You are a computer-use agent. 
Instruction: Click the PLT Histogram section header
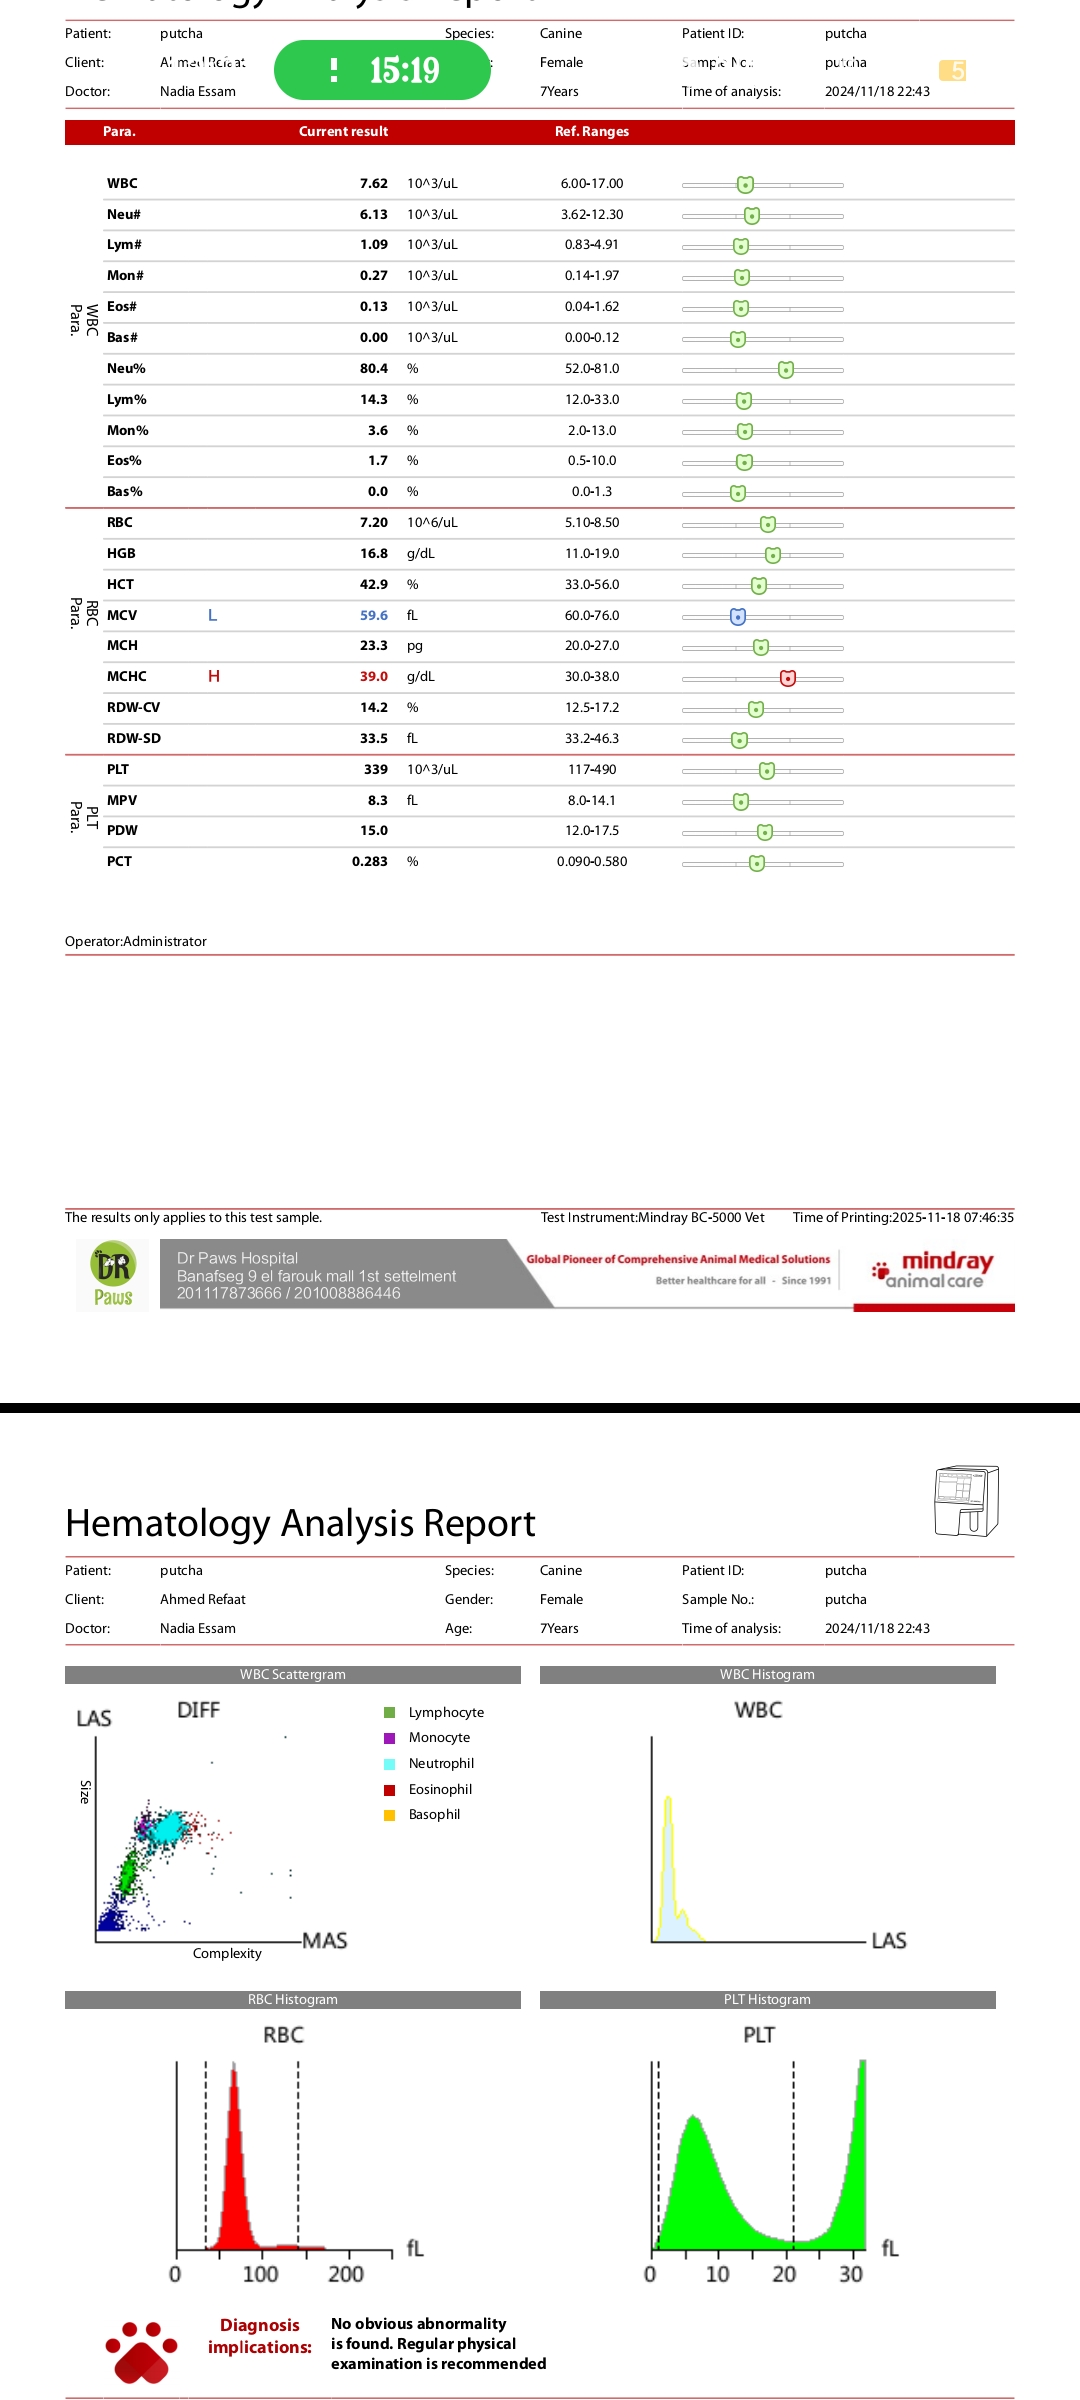click(767, 2000)
